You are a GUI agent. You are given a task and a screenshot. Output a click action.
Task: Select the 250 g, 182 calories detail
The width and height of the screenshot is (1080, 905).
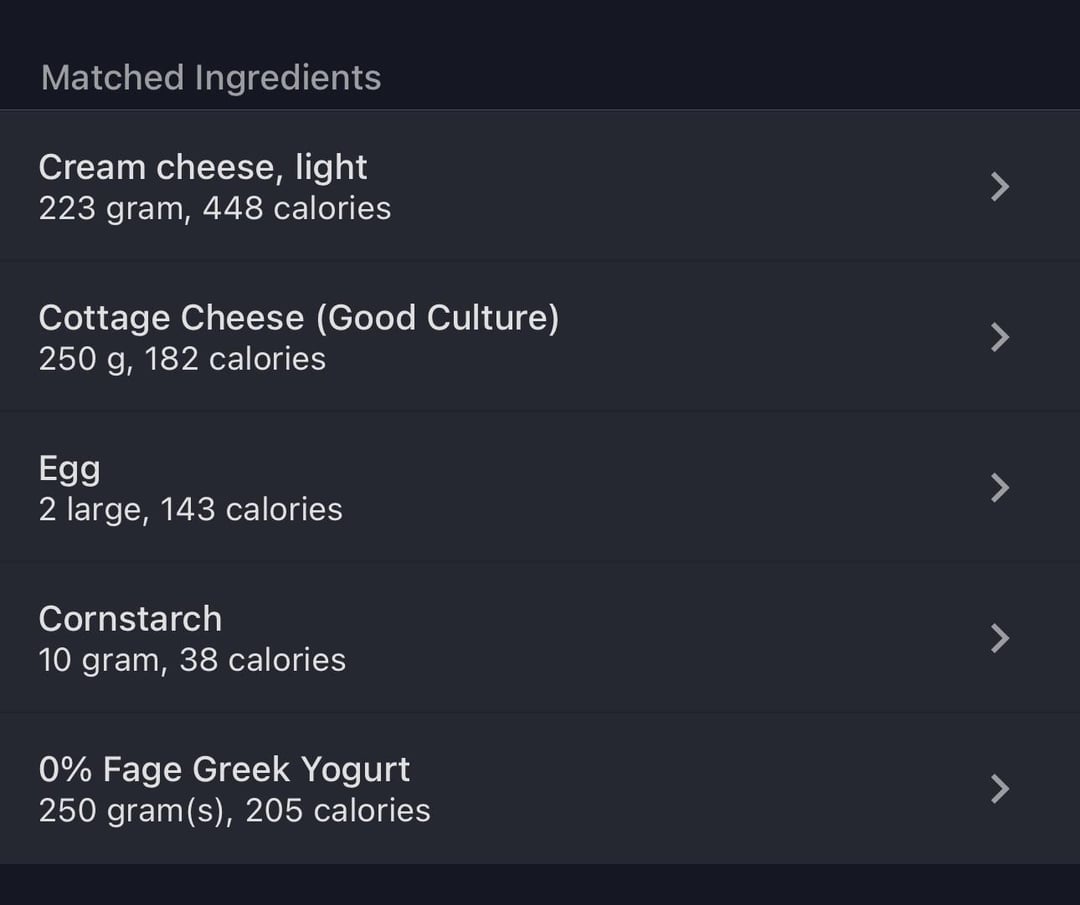(x=183, y=360)
